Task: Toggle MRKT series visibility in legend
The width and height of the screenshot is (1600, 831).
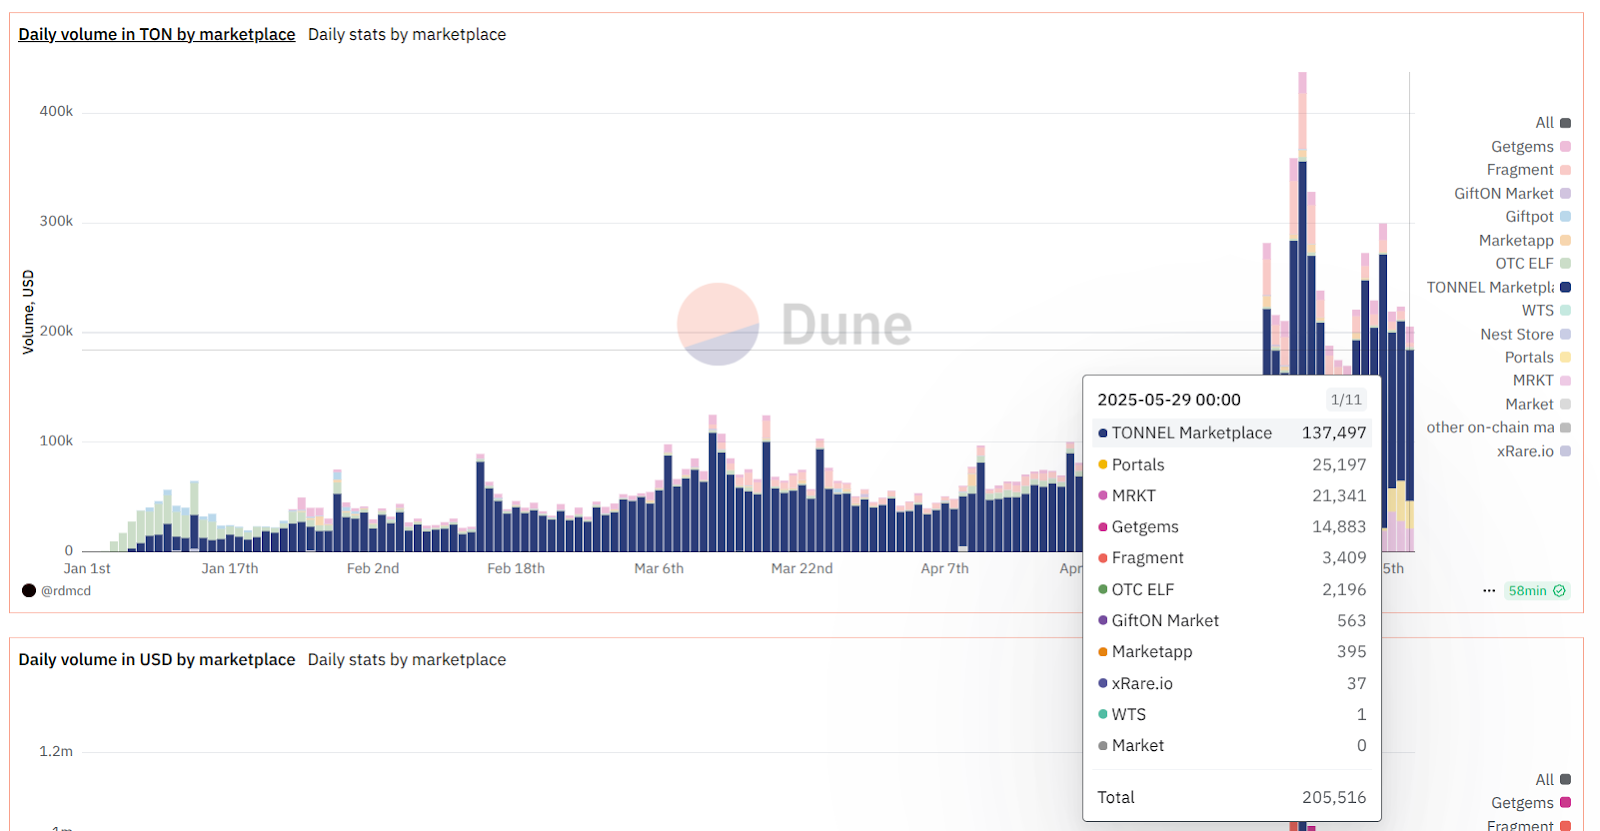Action: 1533,381
